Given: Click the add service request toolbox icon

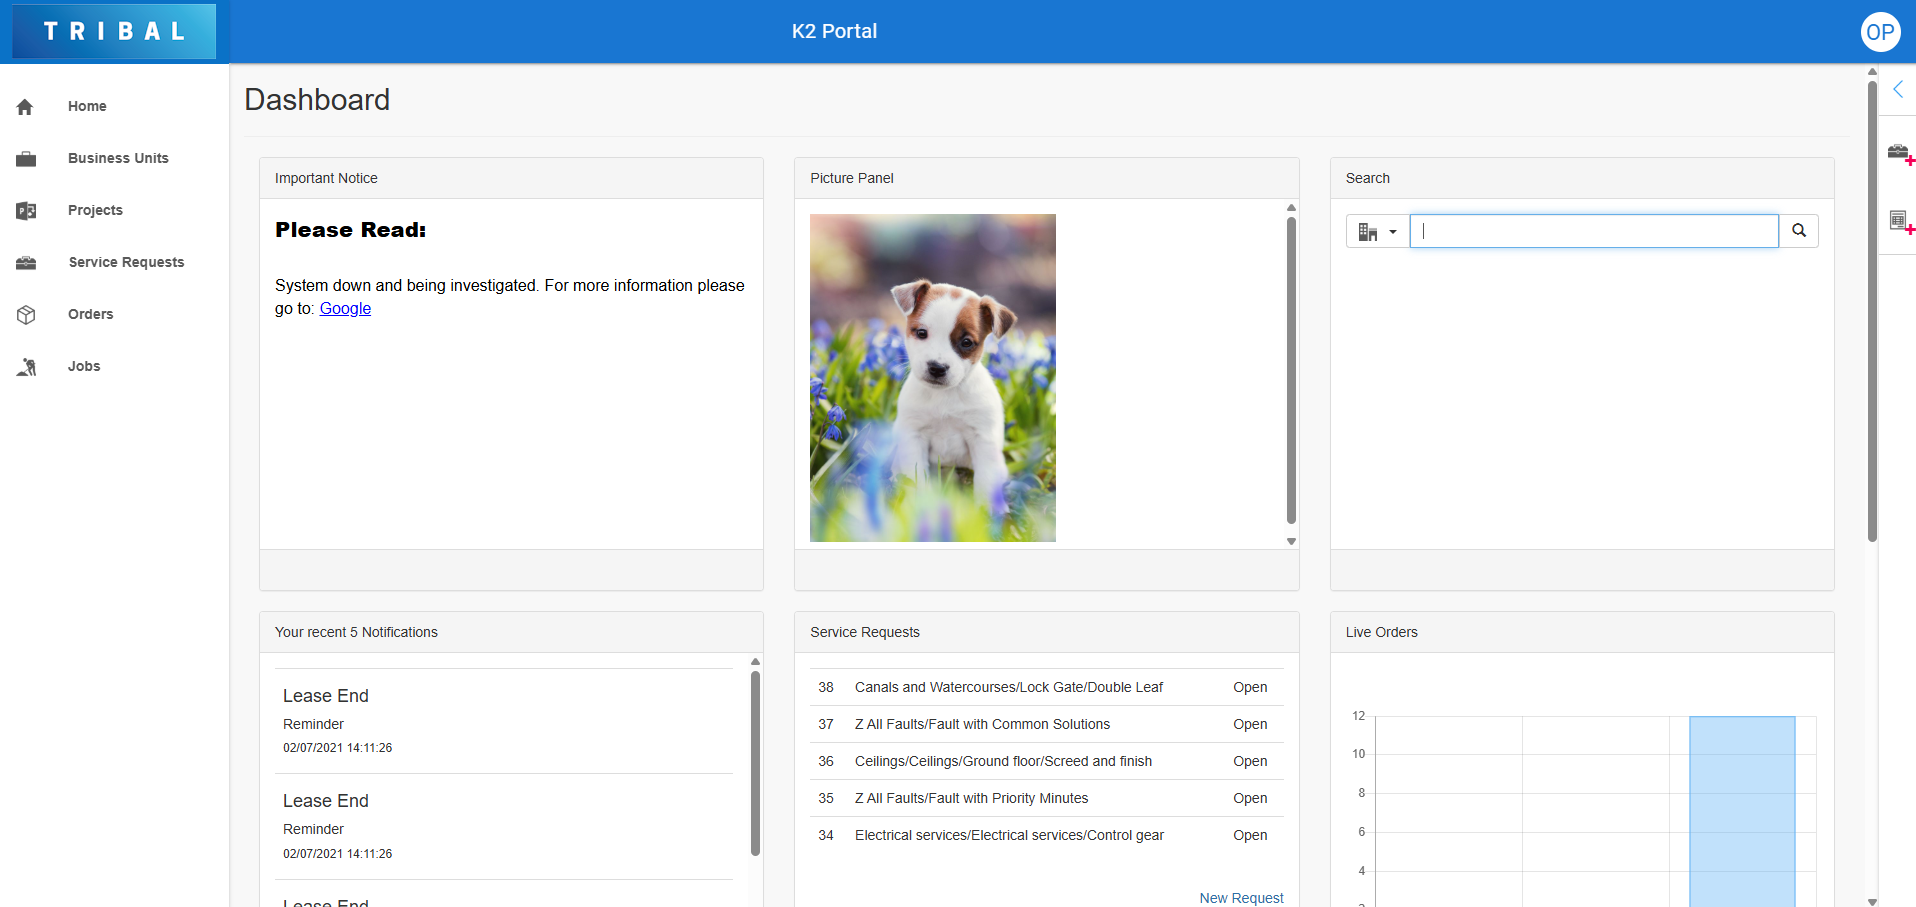Looking at the screenshot, I should 1900,154.
